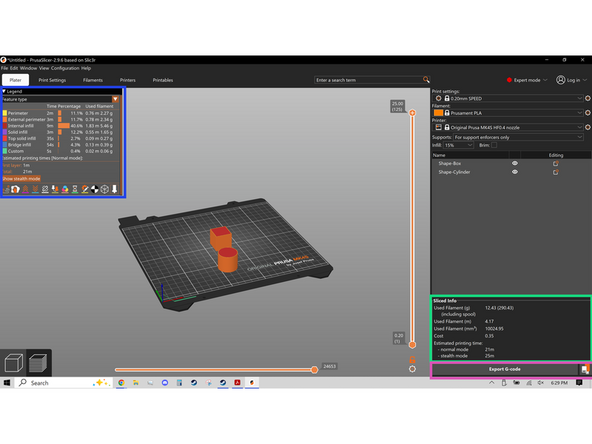Switch to Filaments tab
The width and height of the screenshot is (592, 444).
(92, 80)
